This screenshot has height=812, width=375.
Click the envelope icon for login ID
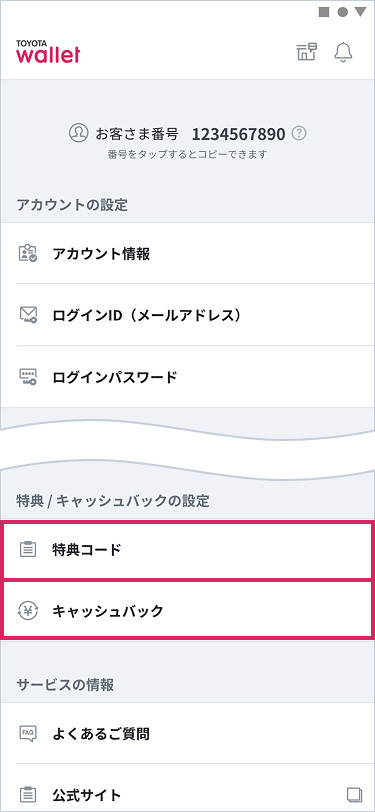(28, 314)
